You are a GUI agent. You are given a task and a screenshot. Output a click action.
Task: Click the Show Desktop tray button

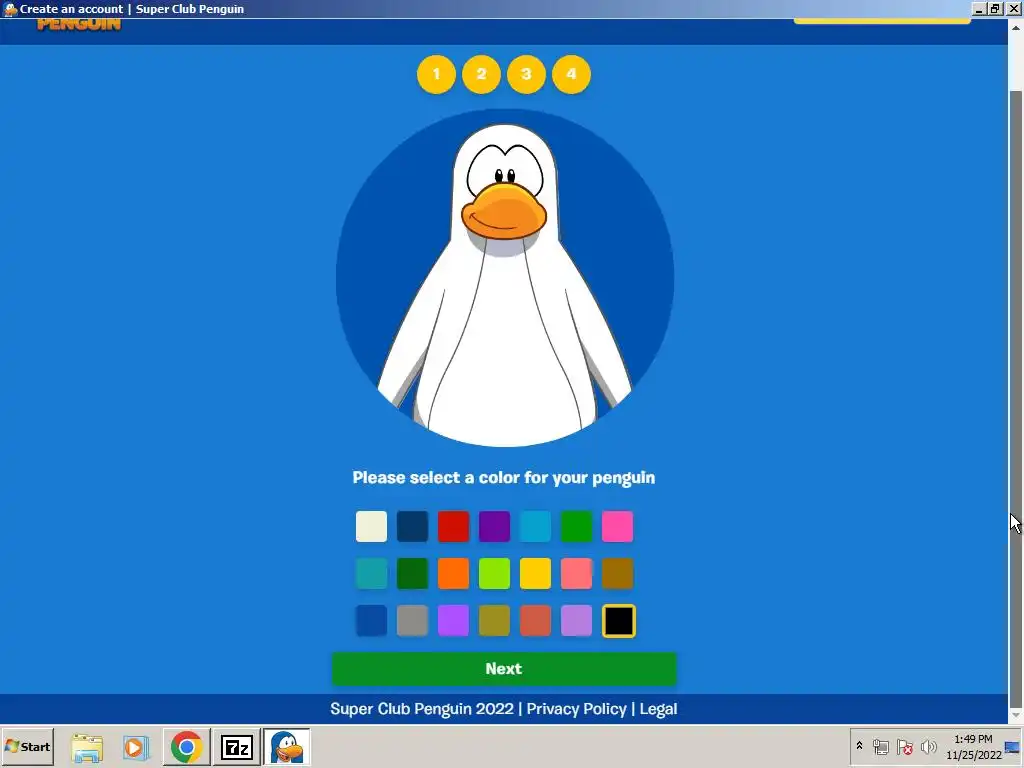(x=1013, y=746)
